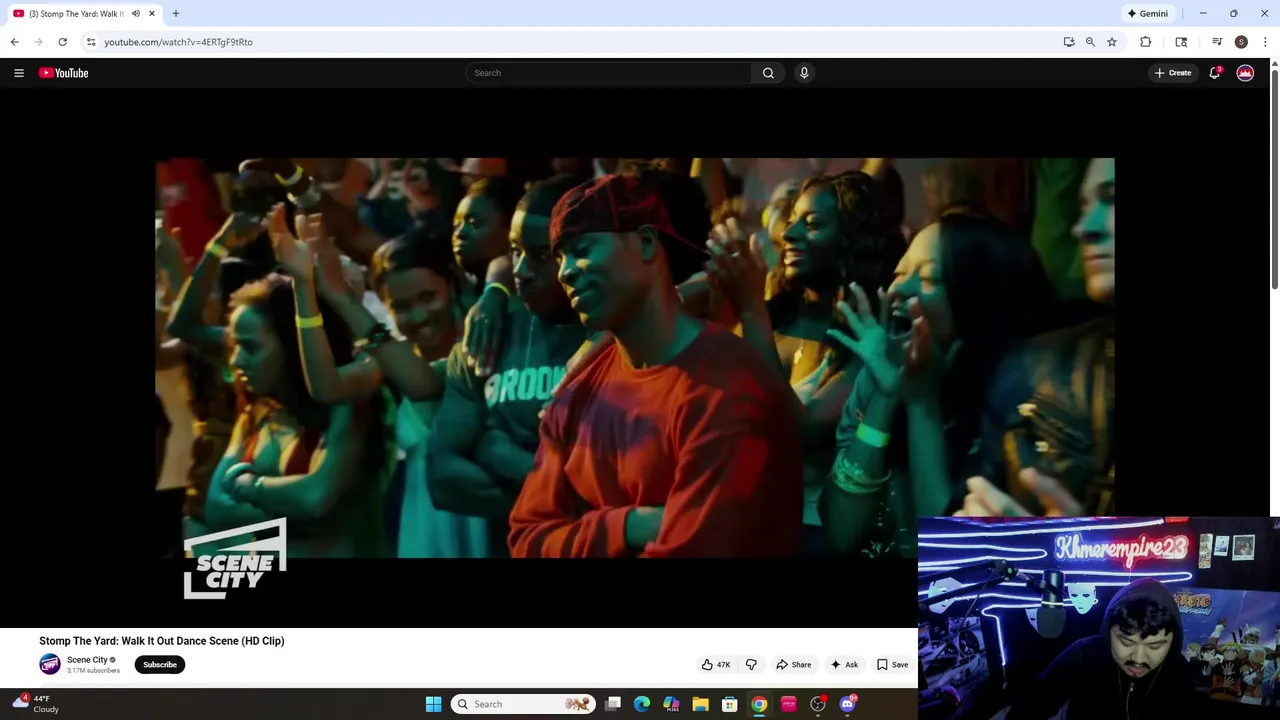Image resolution: width=1280 pixels, height=720 pixels.
Task: Open YouTube account avatar menu
Action: pos(1245,73)
